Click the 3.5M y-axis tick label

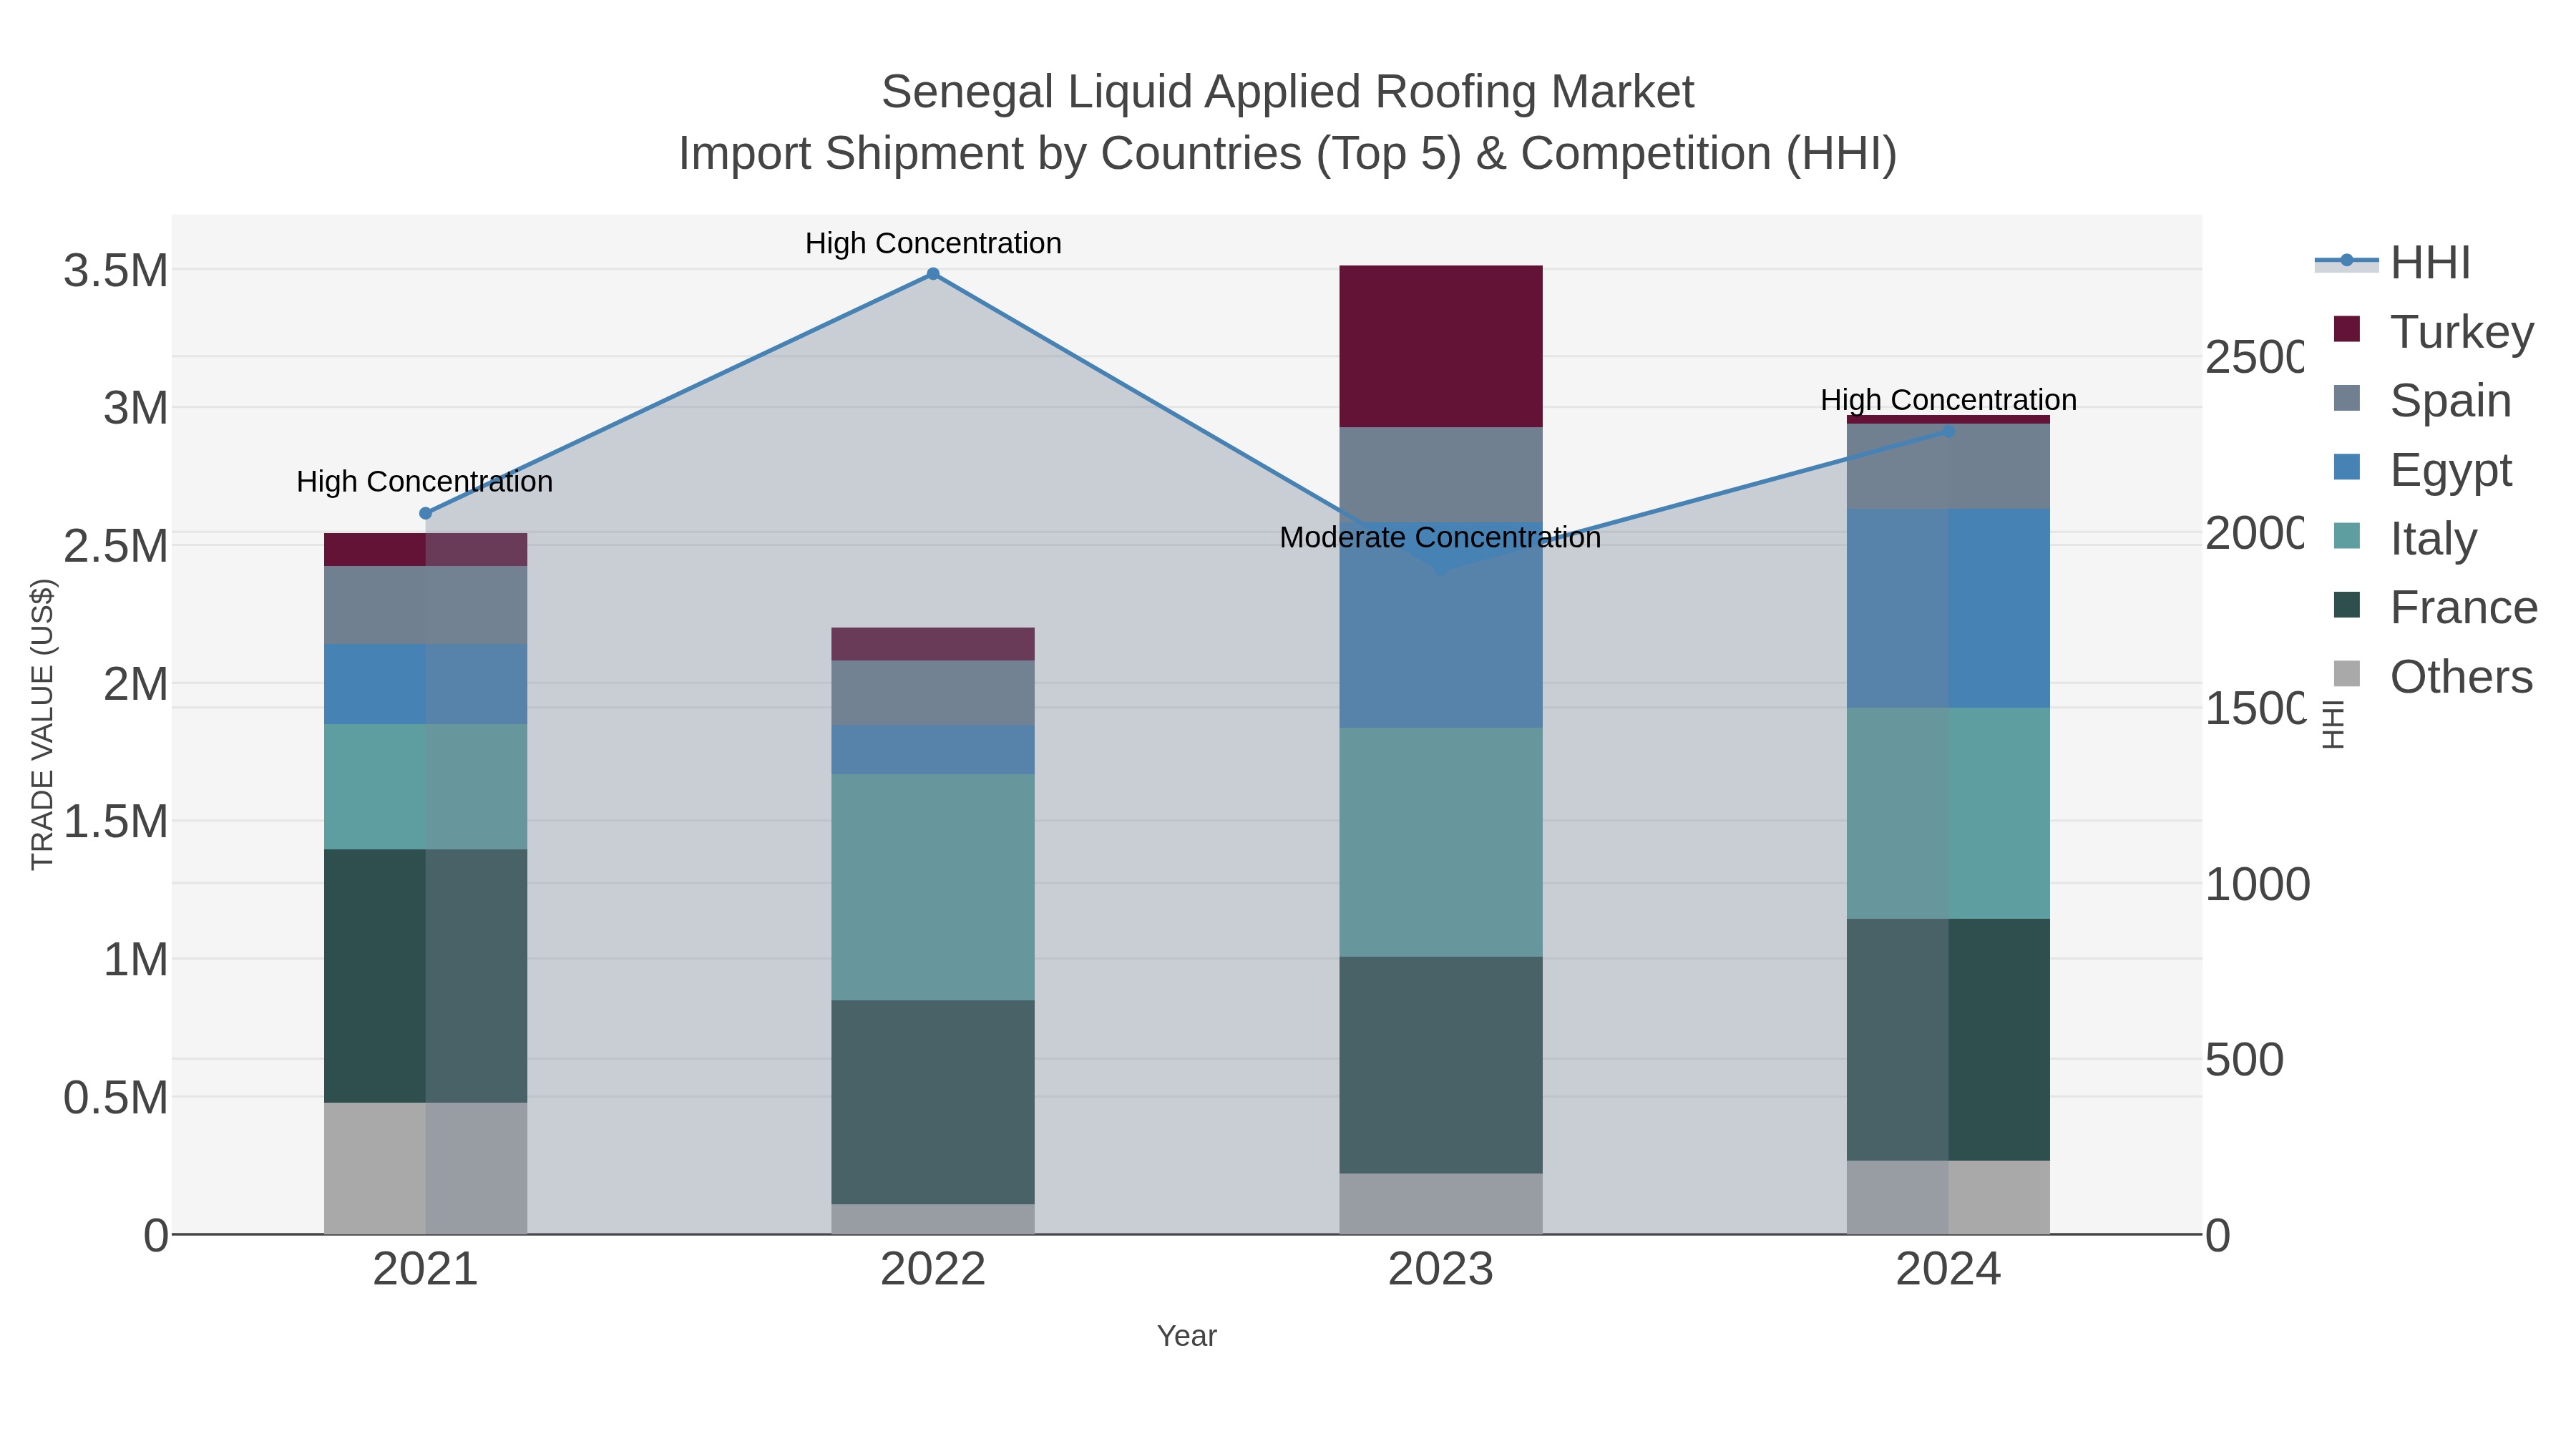[x=116, y=270]
